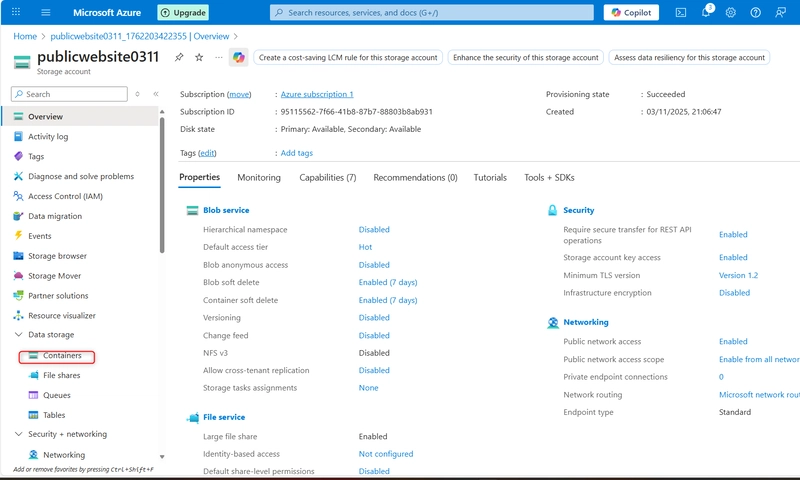The height and width of the screenshot is (480, 800).
Task: Open Access Control (IAM)
Action: [x=65, y=196]
